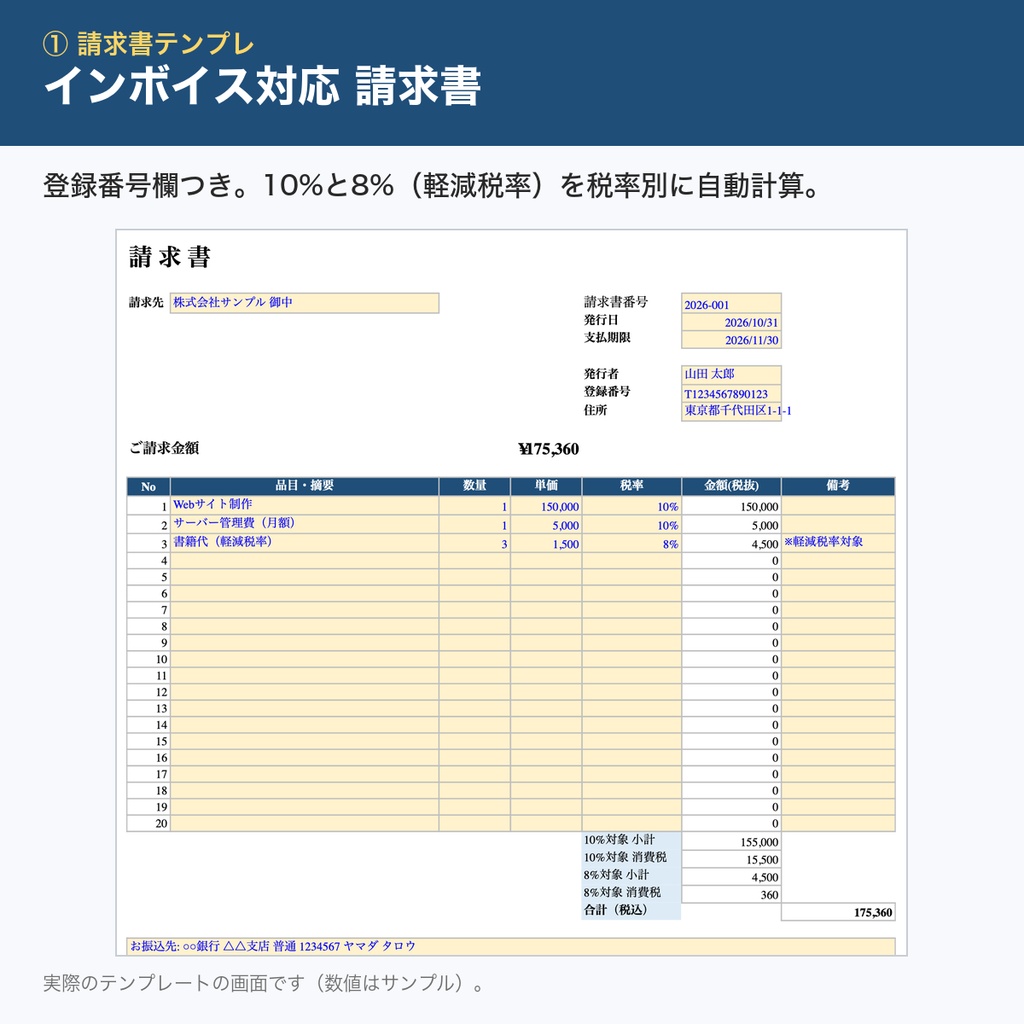Viewport: 1024px width, 1024px height.
Task: Click the 登録番号 label
Action: (607, 391)
